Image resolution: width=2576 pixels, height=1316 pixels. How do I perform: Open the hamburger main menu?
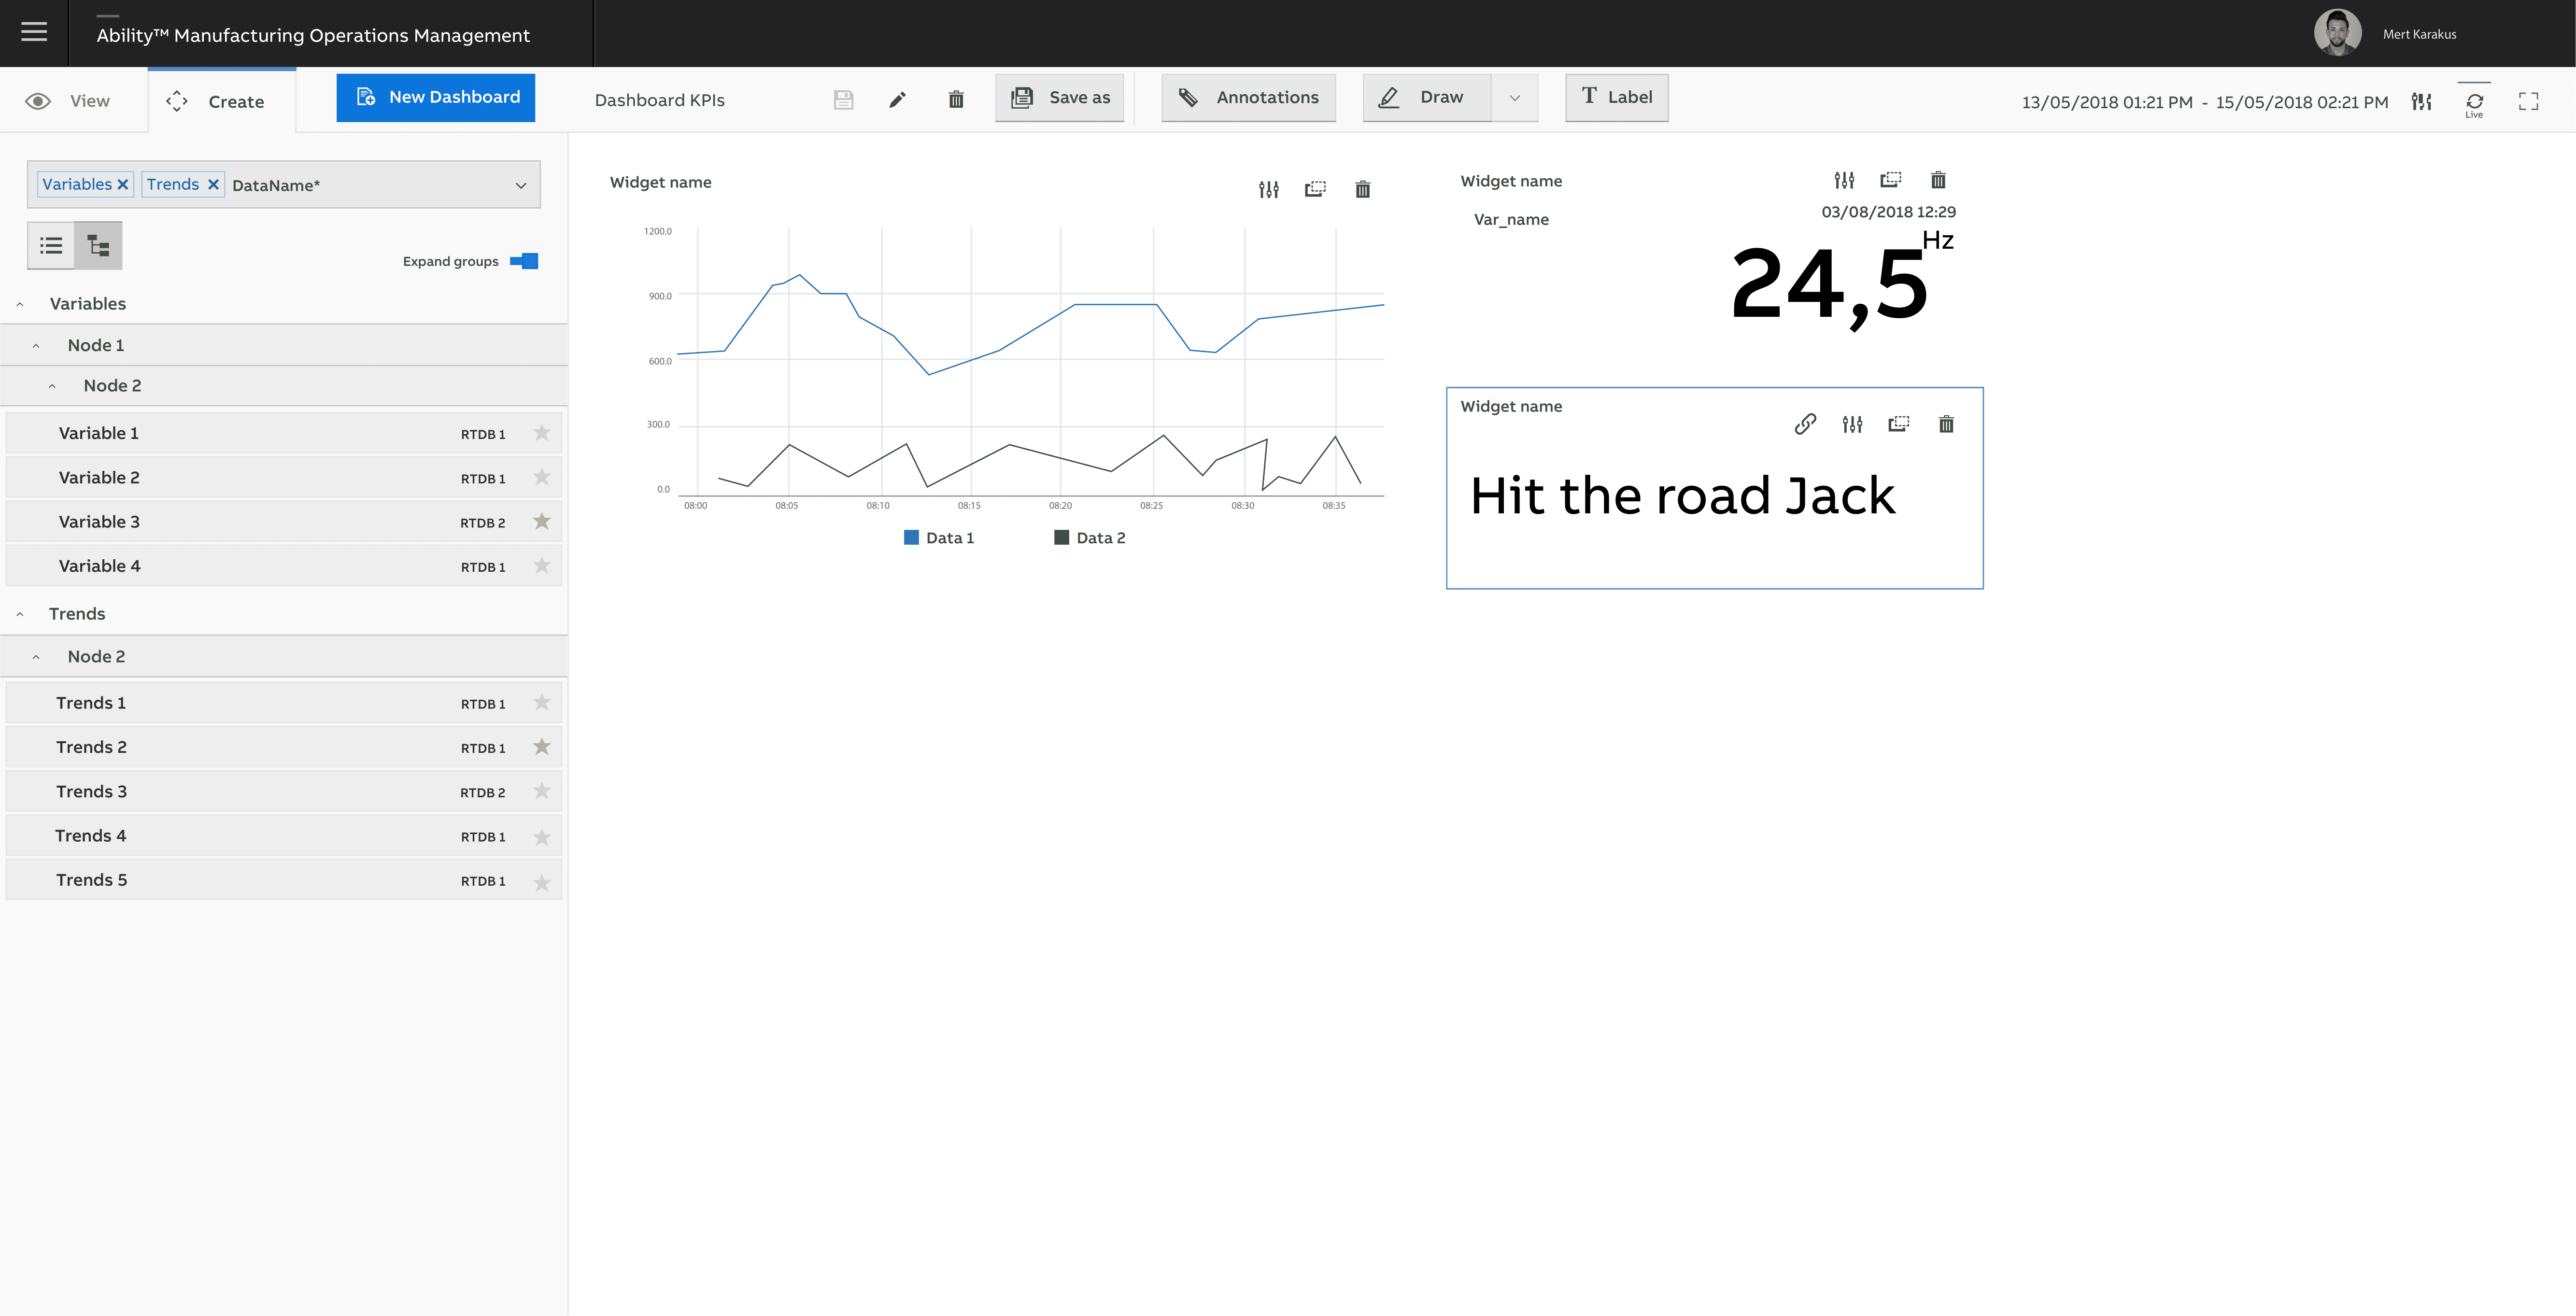[x=34, y=33]
